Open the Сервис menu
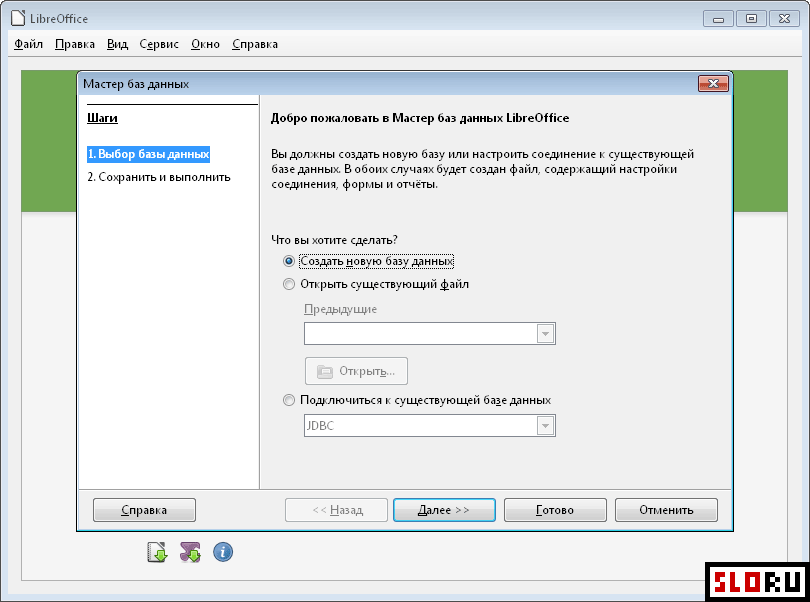The width and height of the screenshot is (810, 602). coord(159,44)
